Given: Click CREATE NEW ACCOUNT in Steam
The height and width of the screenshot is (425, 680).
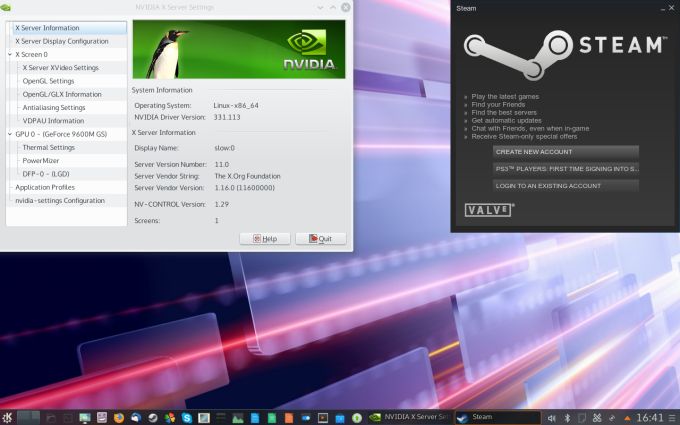Looking at the screenshot, I should [x=566, y=152].
